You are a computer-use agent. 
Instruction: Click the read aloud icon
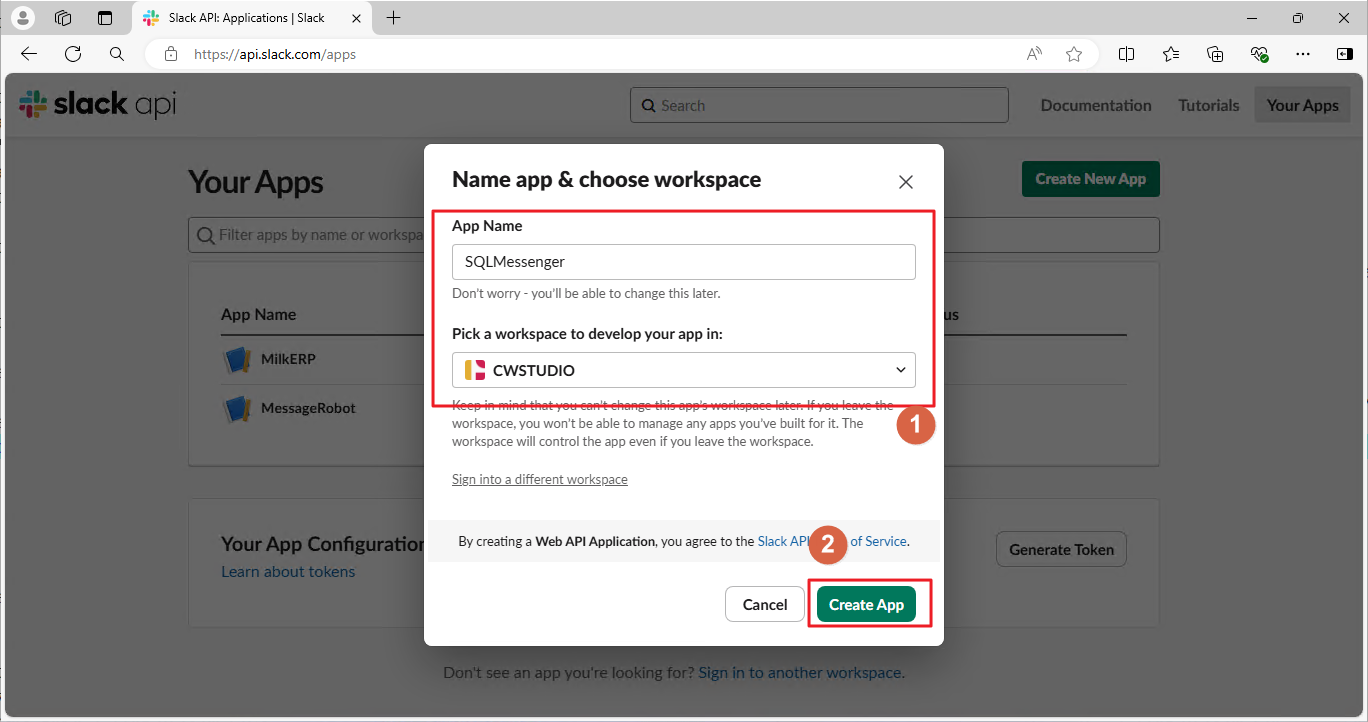1035,54
